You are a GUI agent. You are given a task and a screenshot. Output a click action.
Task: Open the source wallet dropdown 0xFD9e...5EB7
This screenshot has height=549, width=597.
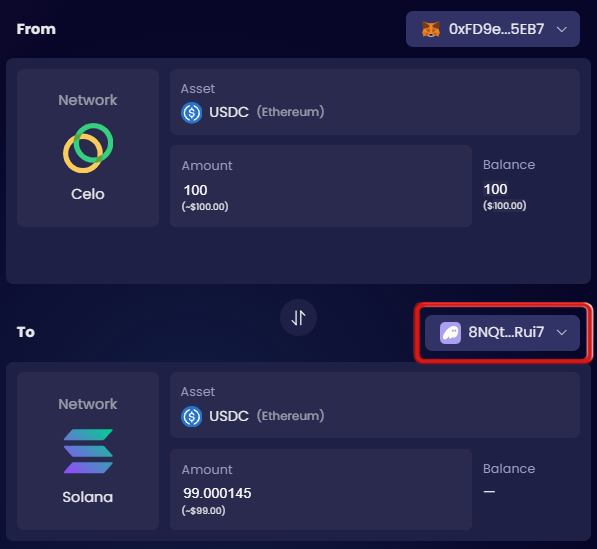(493, 29)
